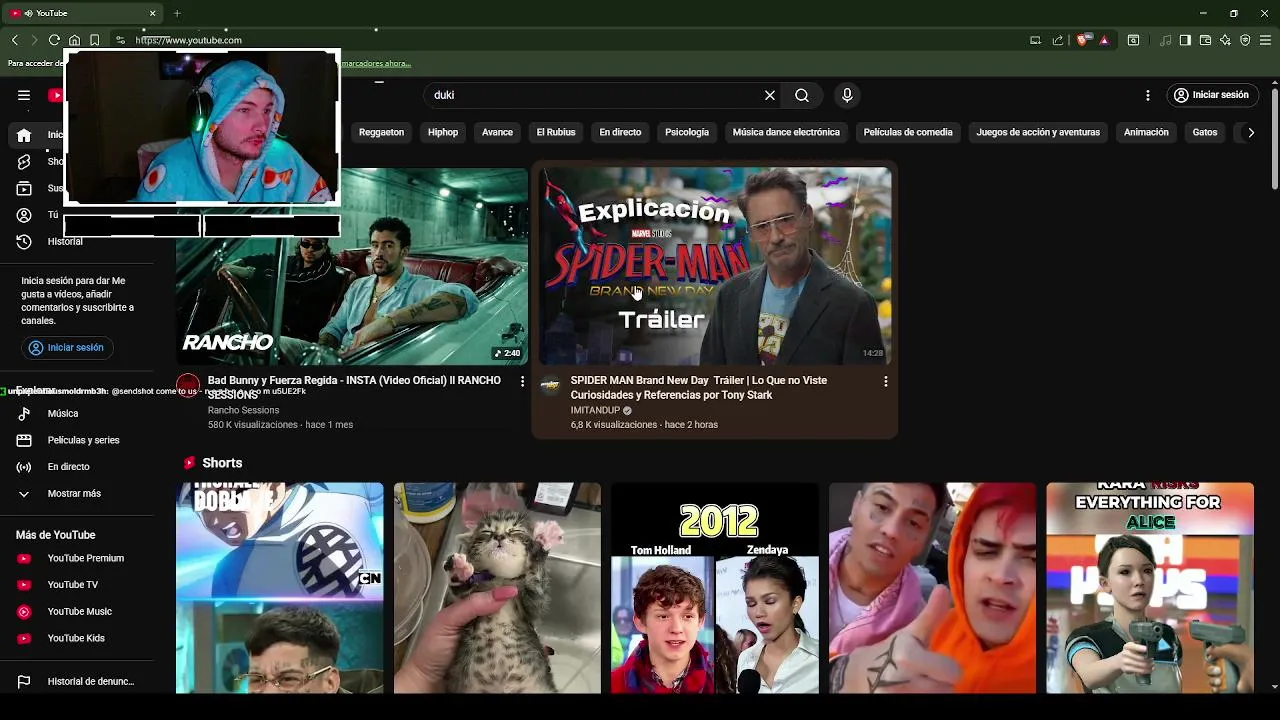Open YouTube Kids link

point(77,638)
